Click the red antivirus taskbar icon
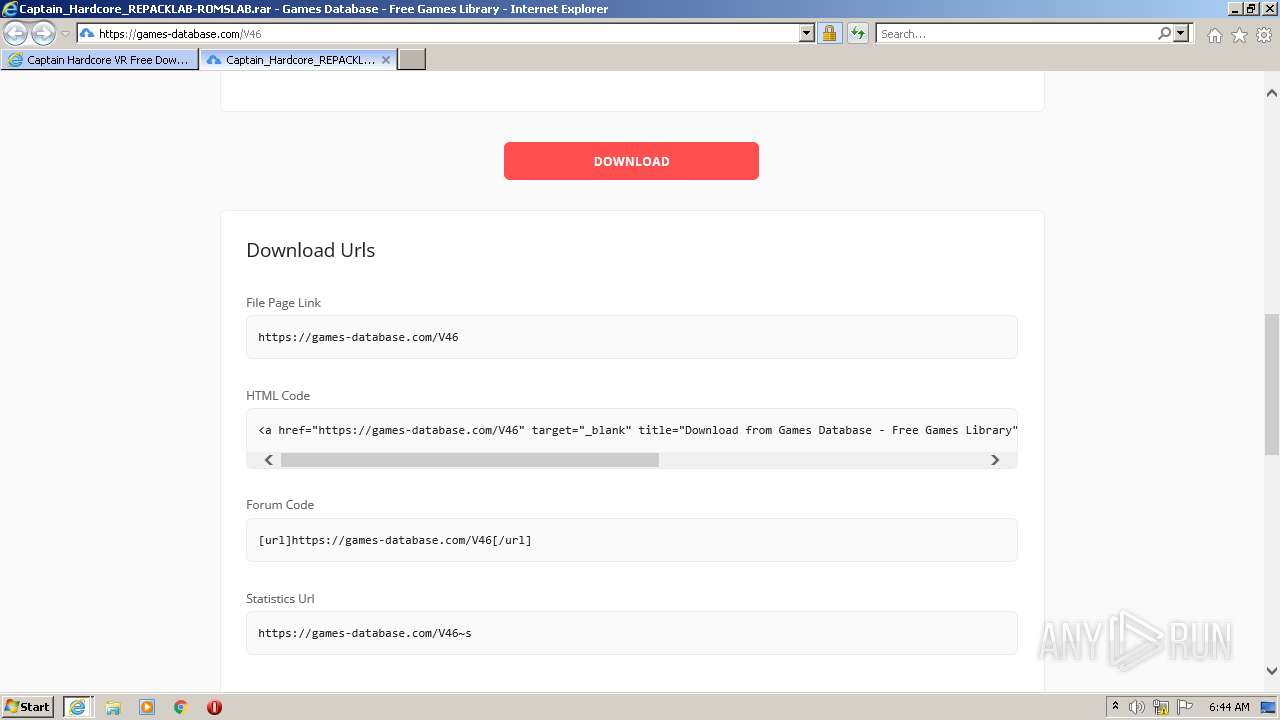Image resolution: width=1280 pixels, height=720 pixels. (214, 707)
